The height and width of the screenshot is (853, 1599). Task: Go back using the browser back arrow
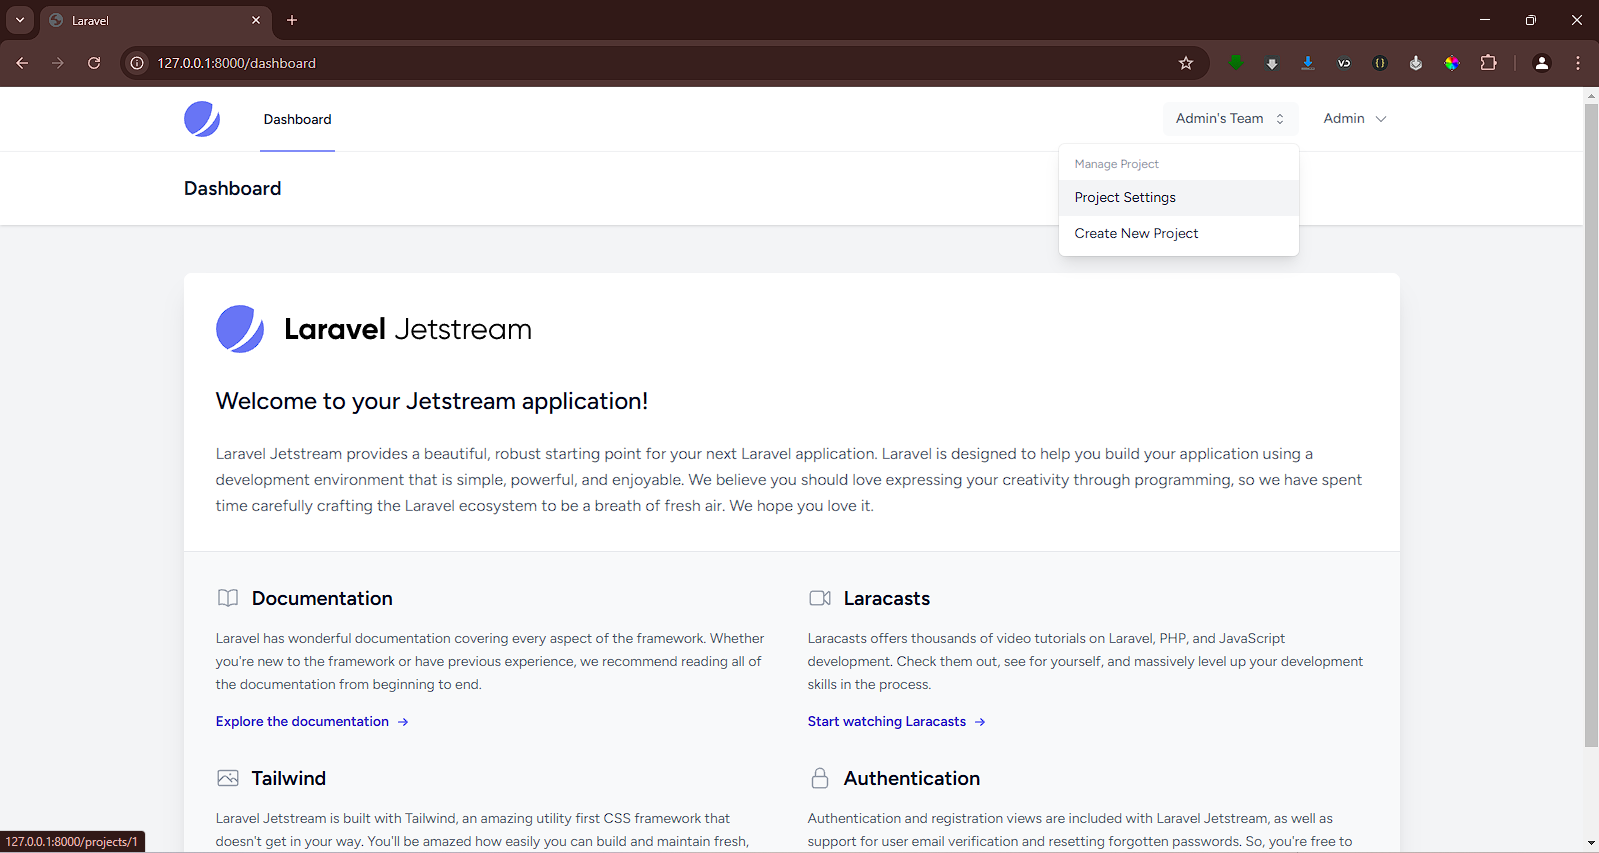click(22, 63)
